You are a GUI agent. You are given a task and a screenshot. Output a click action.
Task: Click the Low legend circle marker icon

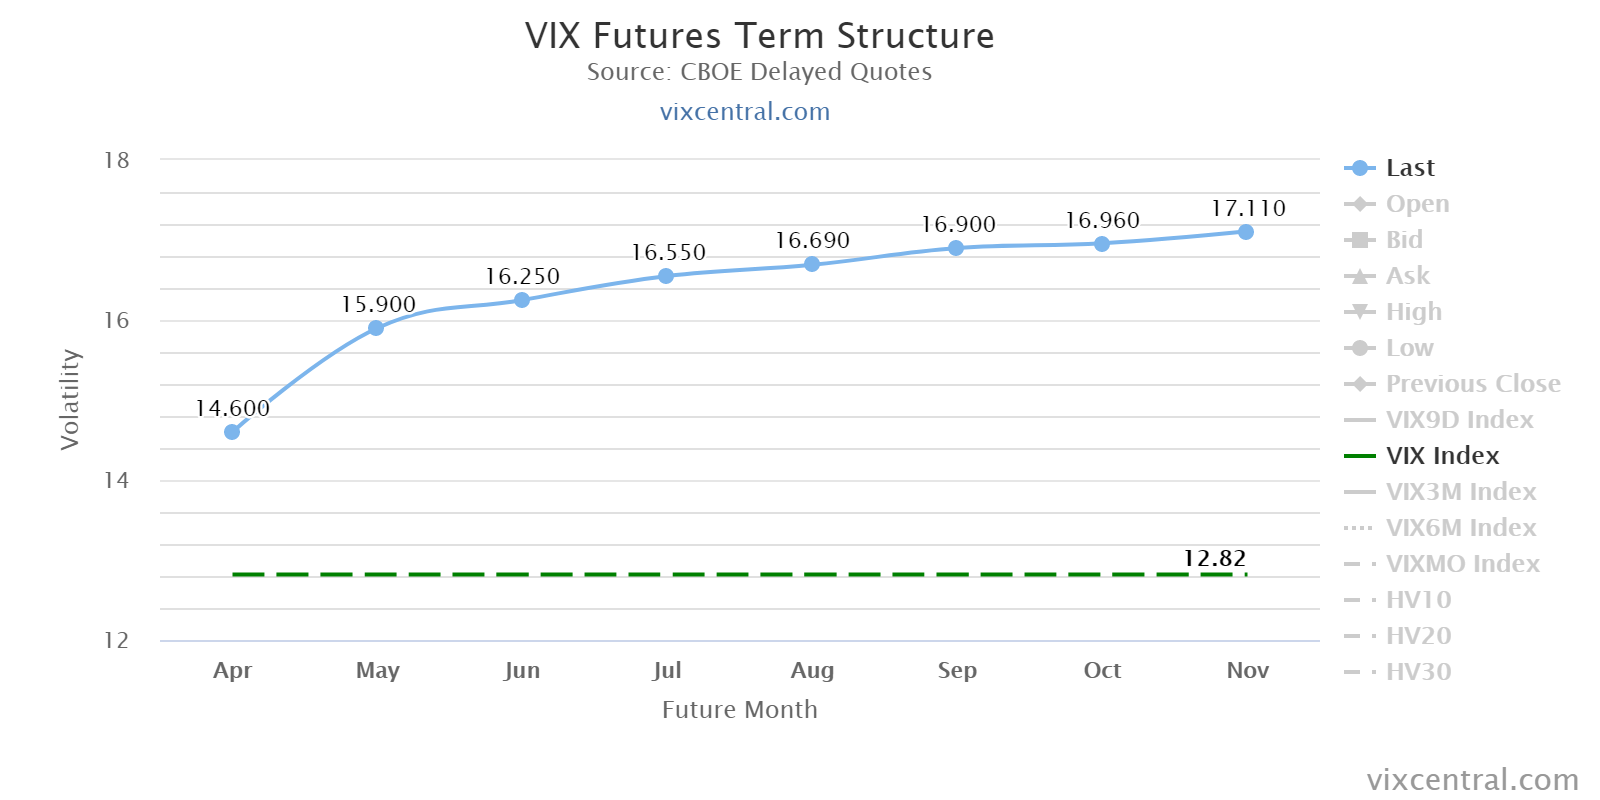(1359, 348)
